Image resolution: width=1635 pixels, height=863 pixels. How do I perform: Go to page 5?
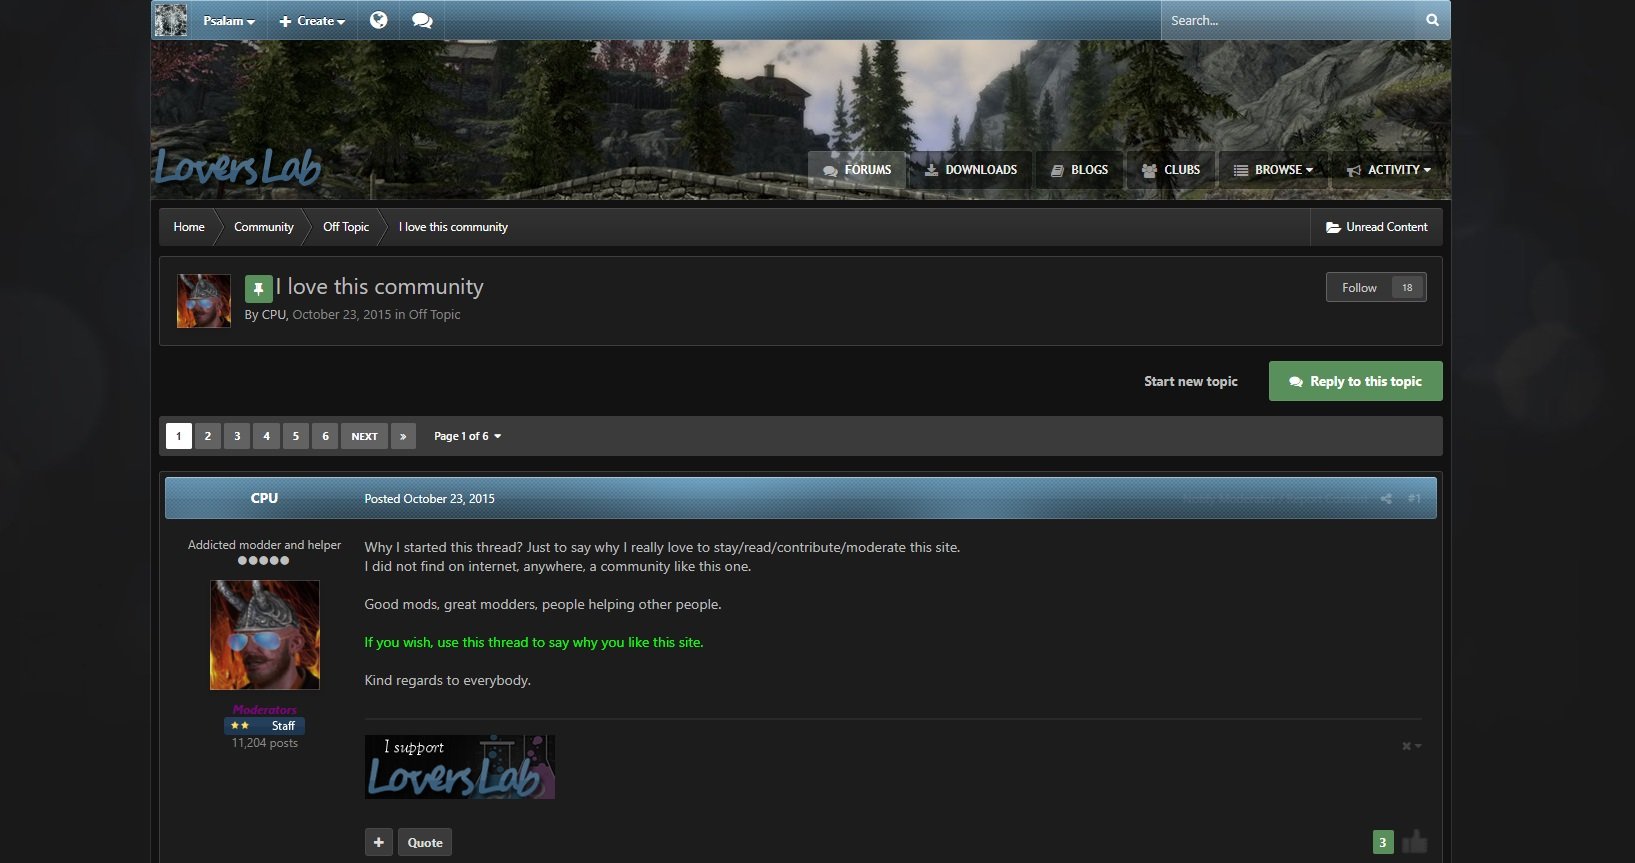296,436
